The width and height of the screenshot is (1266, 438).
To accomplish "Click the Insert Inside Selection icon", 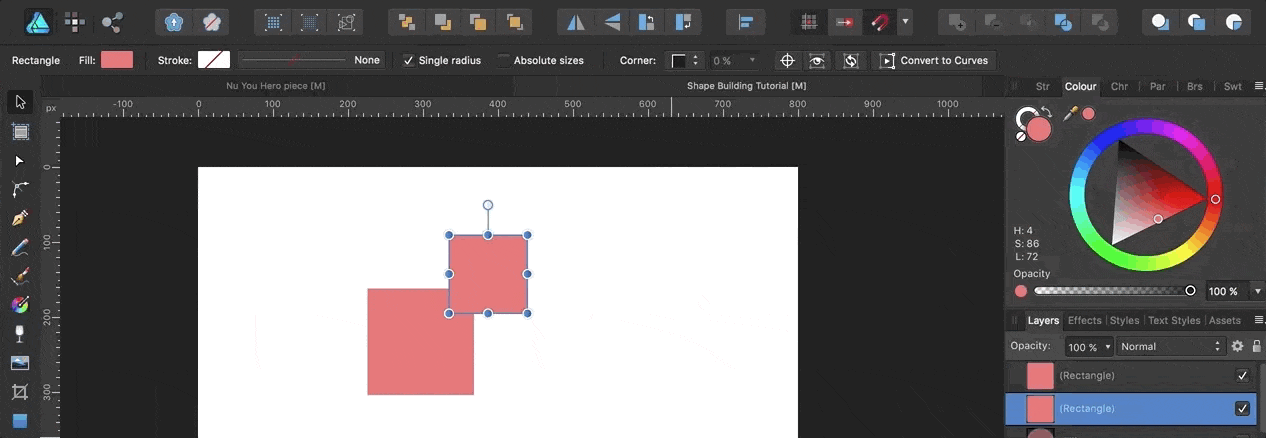I will pyautogui.click(x=1233, y=21).
